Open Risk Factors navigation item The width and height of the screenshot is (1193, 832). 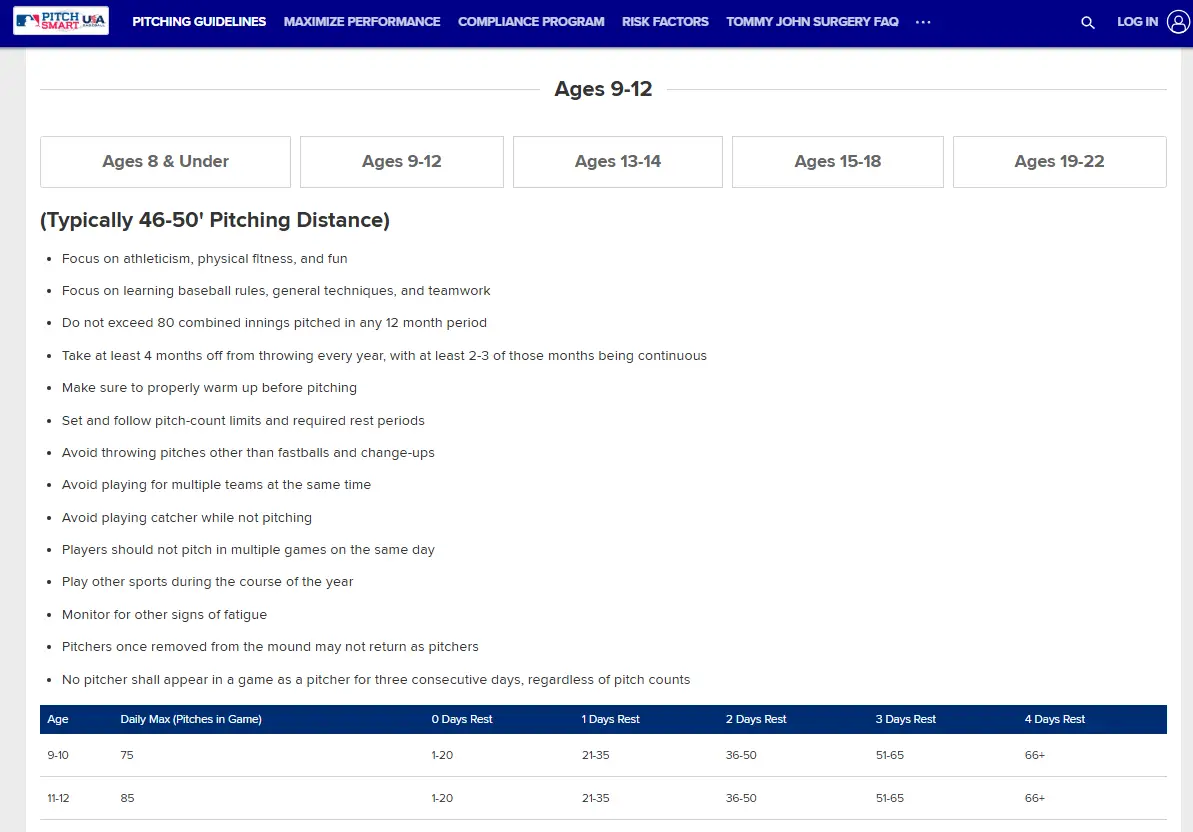pos(665,22)
